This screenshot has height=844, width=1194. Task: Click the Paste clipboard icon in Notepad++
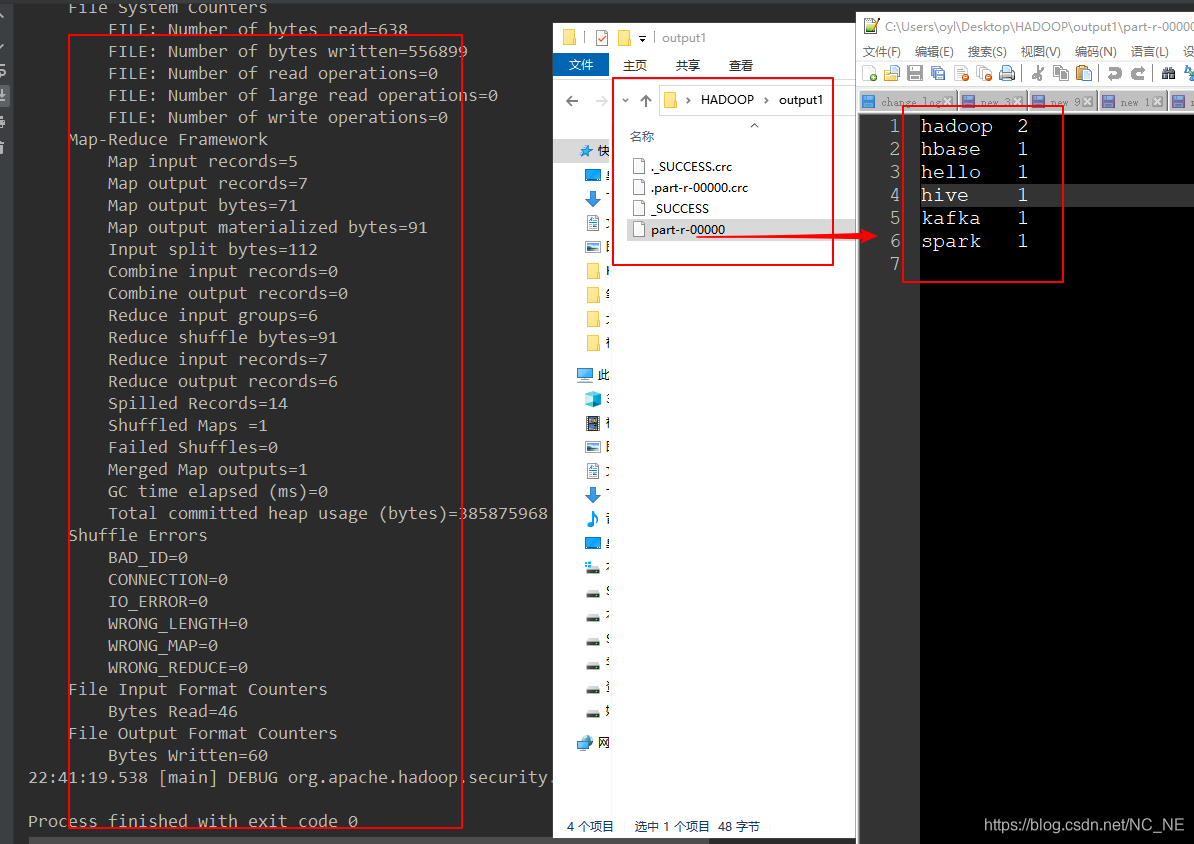click(1084, 73)
